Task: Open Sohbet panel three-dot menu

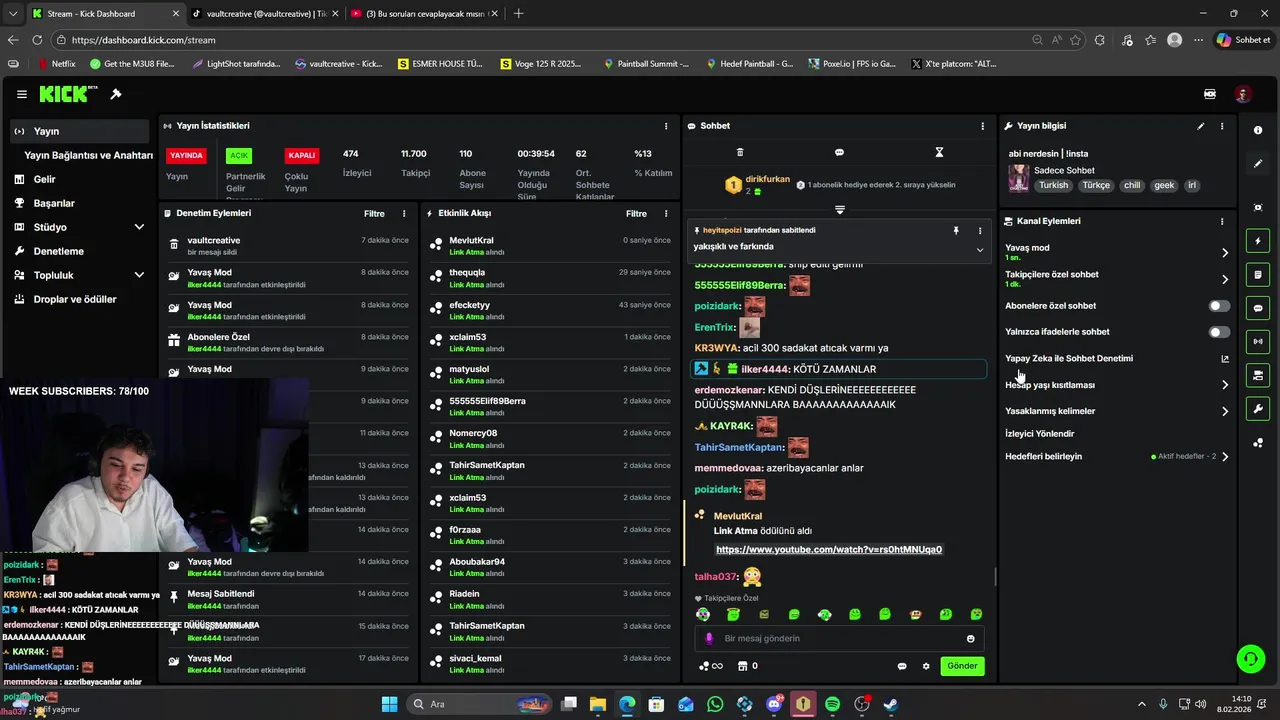Action: point(982,126)
